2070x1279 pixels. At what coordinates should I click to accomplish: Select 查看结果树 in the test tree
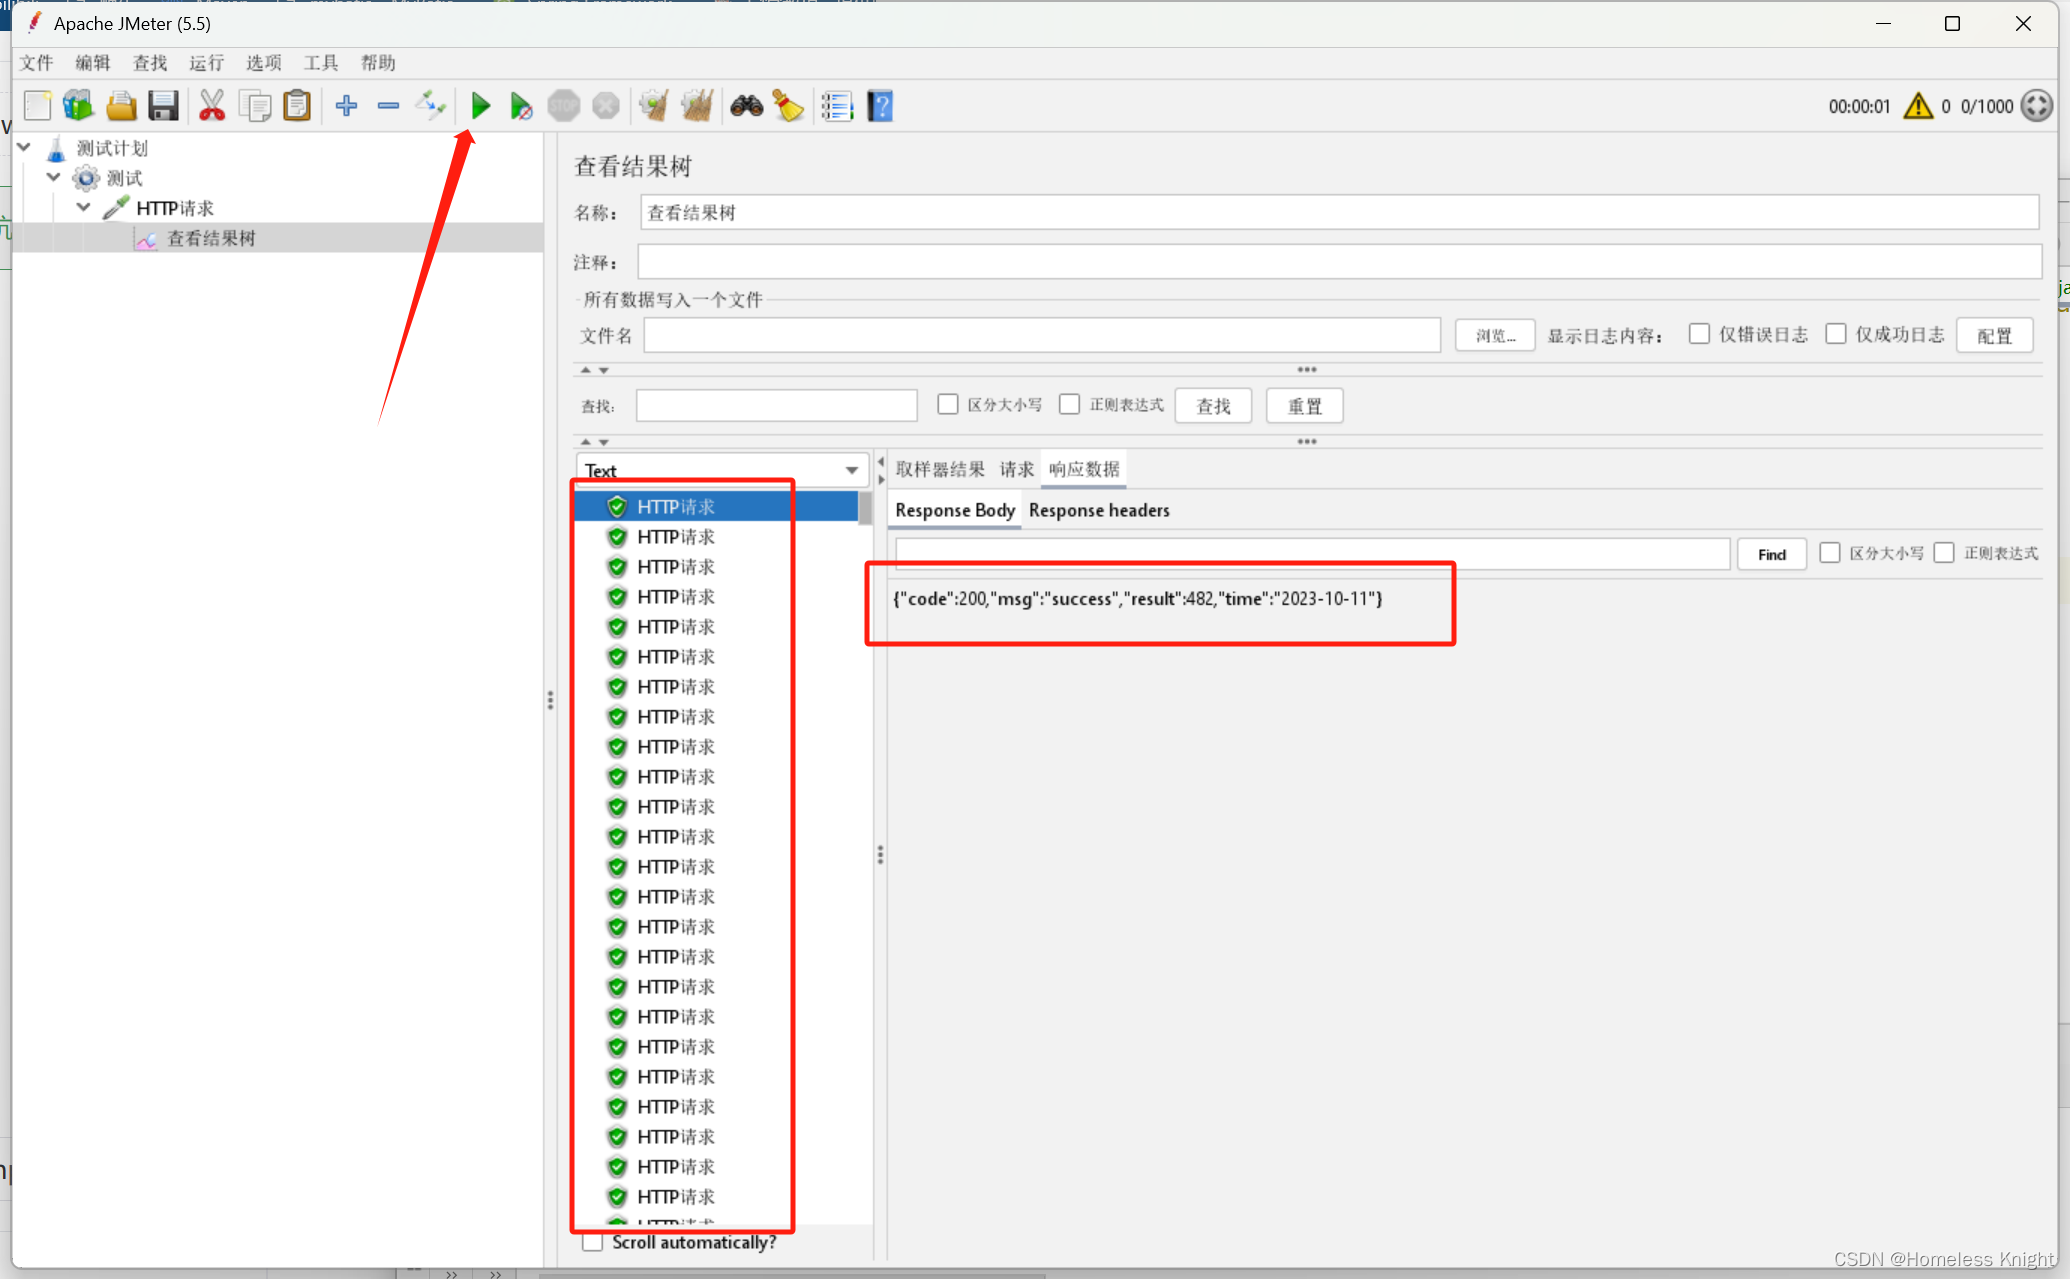[211, 238]
